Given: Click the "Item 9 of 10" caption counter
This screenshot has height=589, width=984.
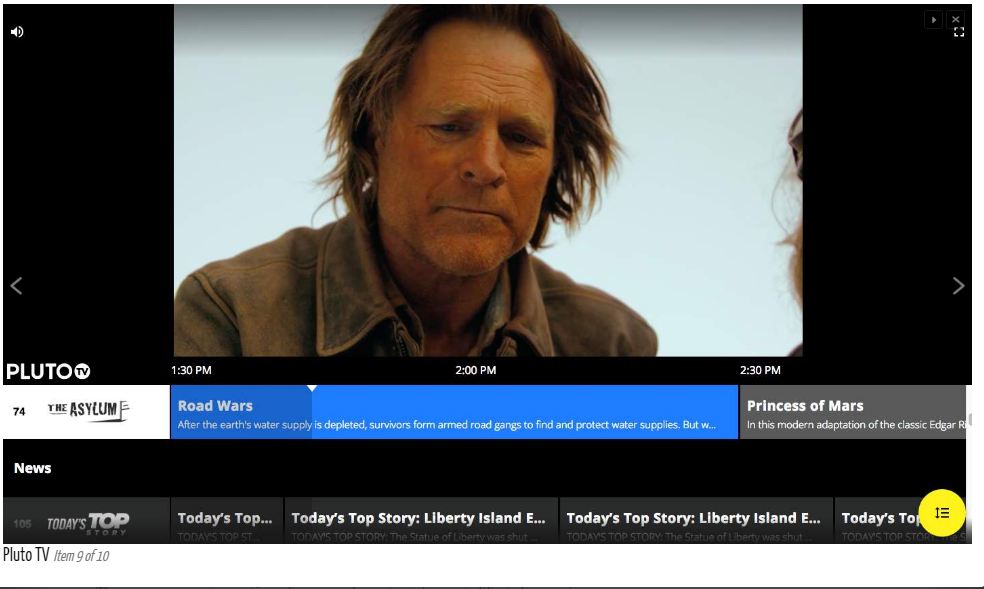Looking at the screenshot, I should point(82,556).
